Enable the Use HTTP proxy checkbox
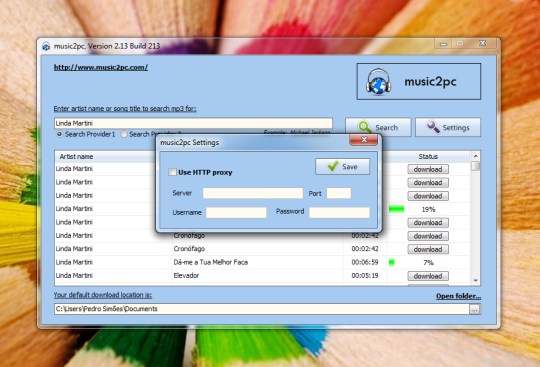Image resolution: width=540 pixels, height=367 pixels. 172,172
